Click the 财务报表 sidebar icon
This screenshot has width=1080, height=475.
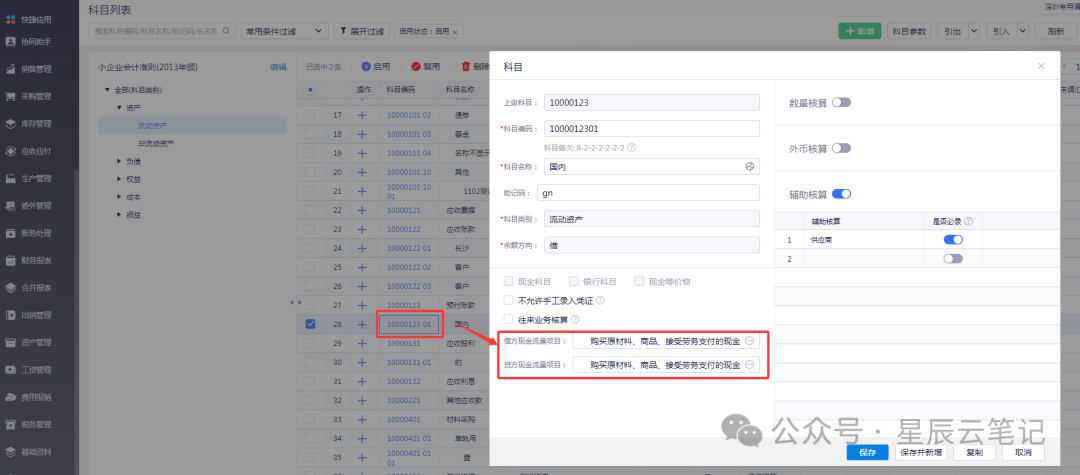[11, 260]
